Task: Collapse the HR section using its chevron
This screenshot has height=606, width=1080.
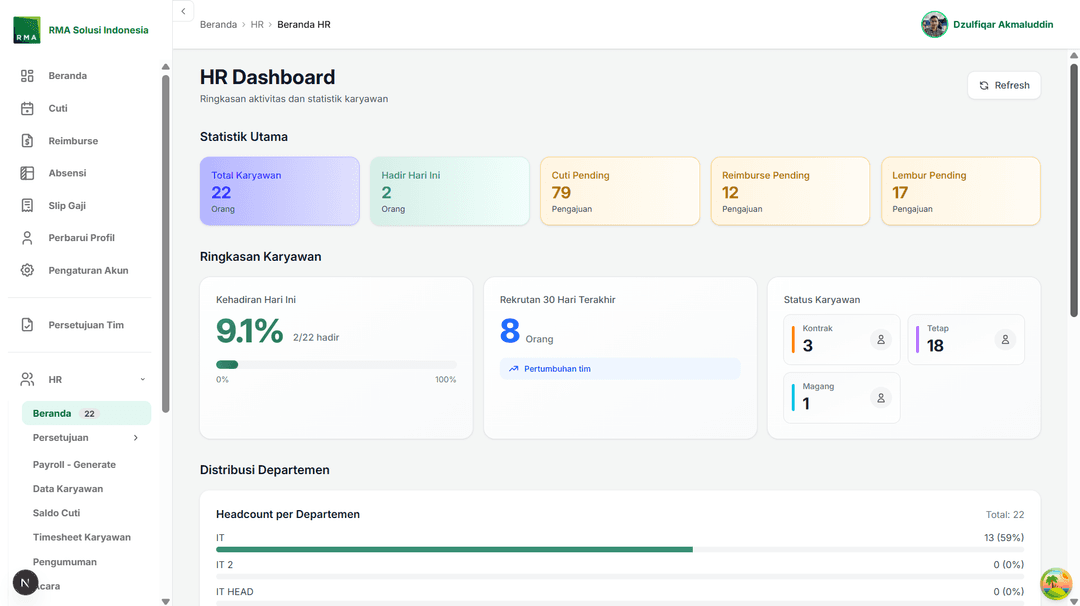Action: point(141,380)
